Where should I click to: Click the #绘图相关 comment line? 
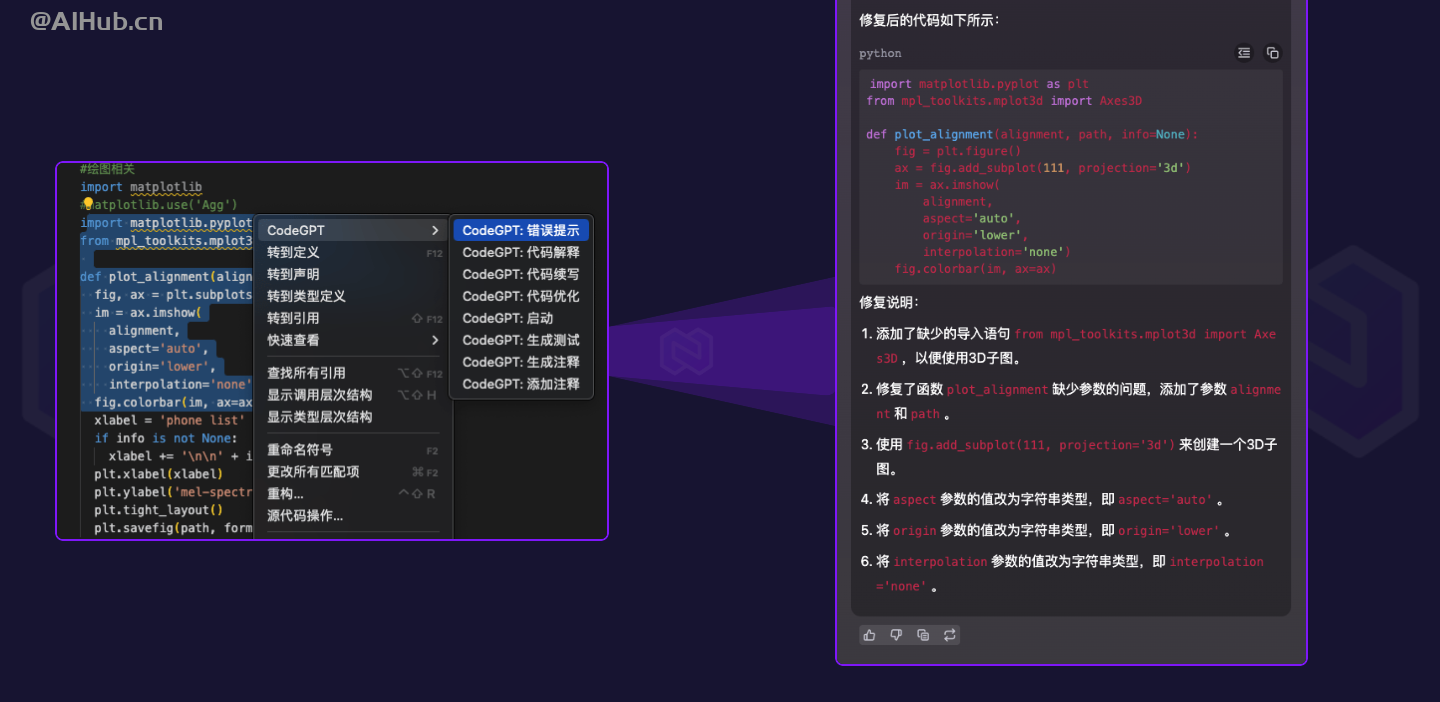coord(107,169)
